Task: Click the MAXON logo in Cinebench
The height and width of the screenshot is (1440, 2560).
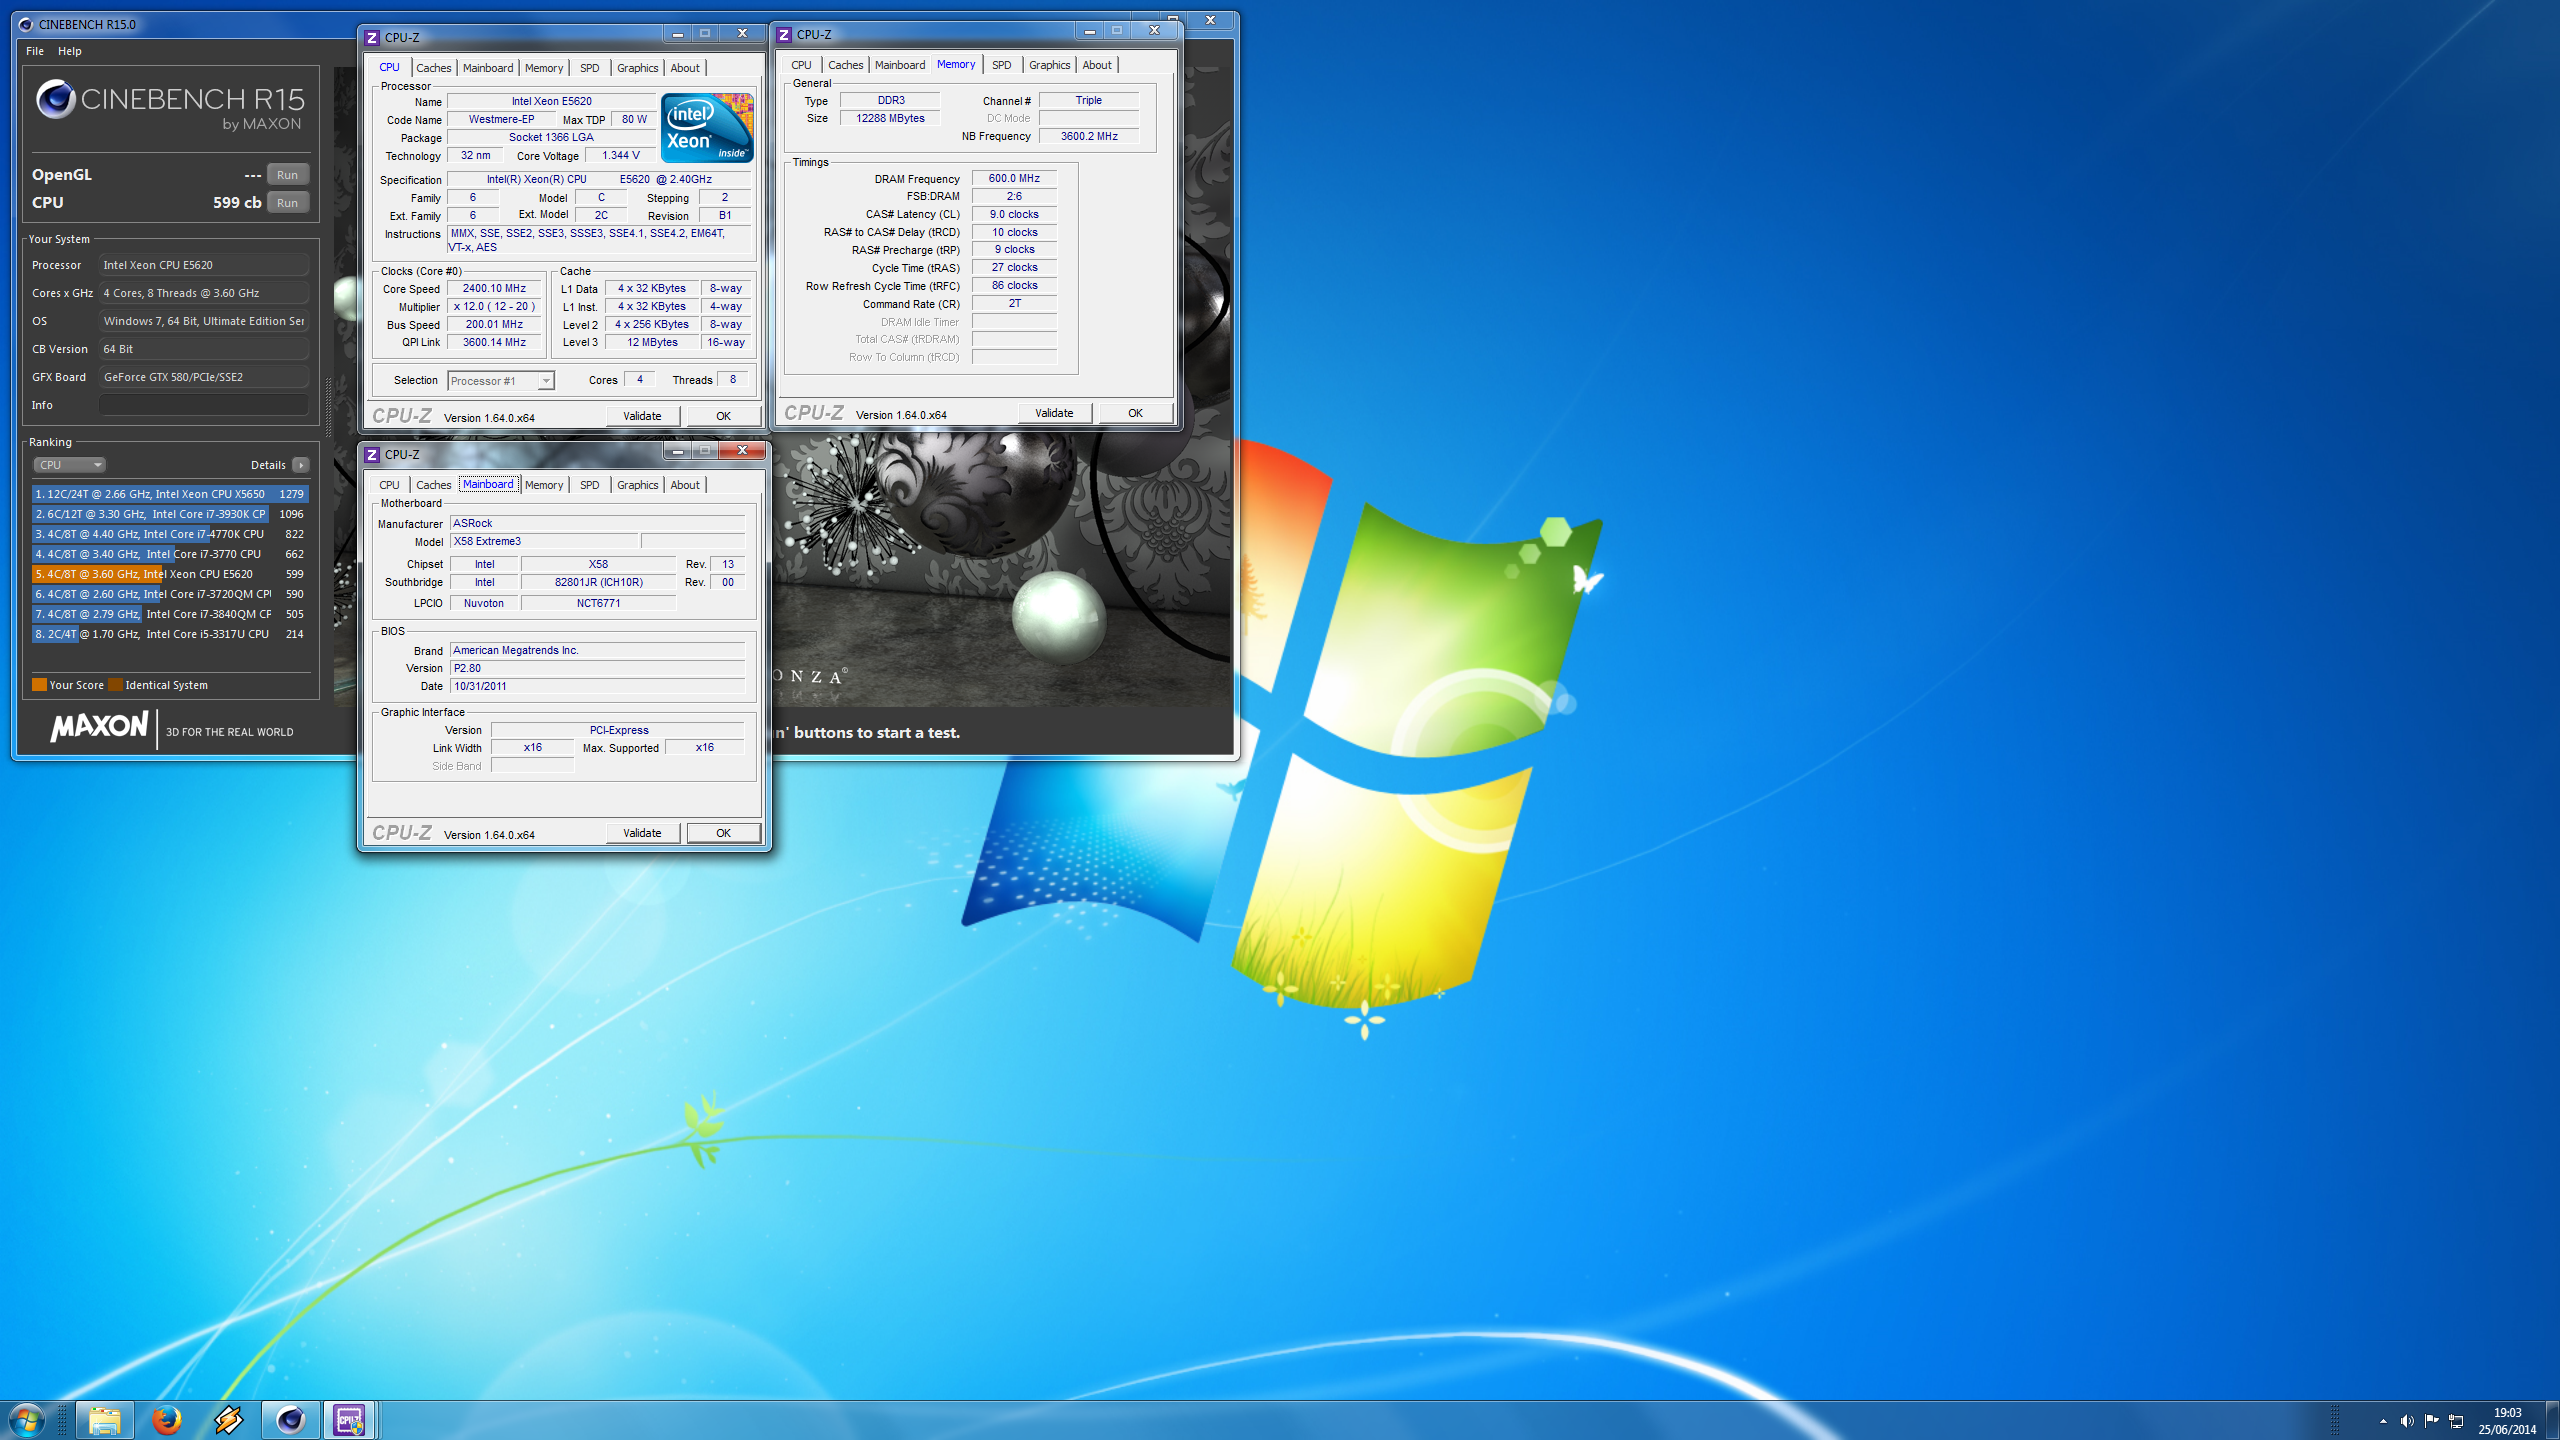Action: point(99,727)
